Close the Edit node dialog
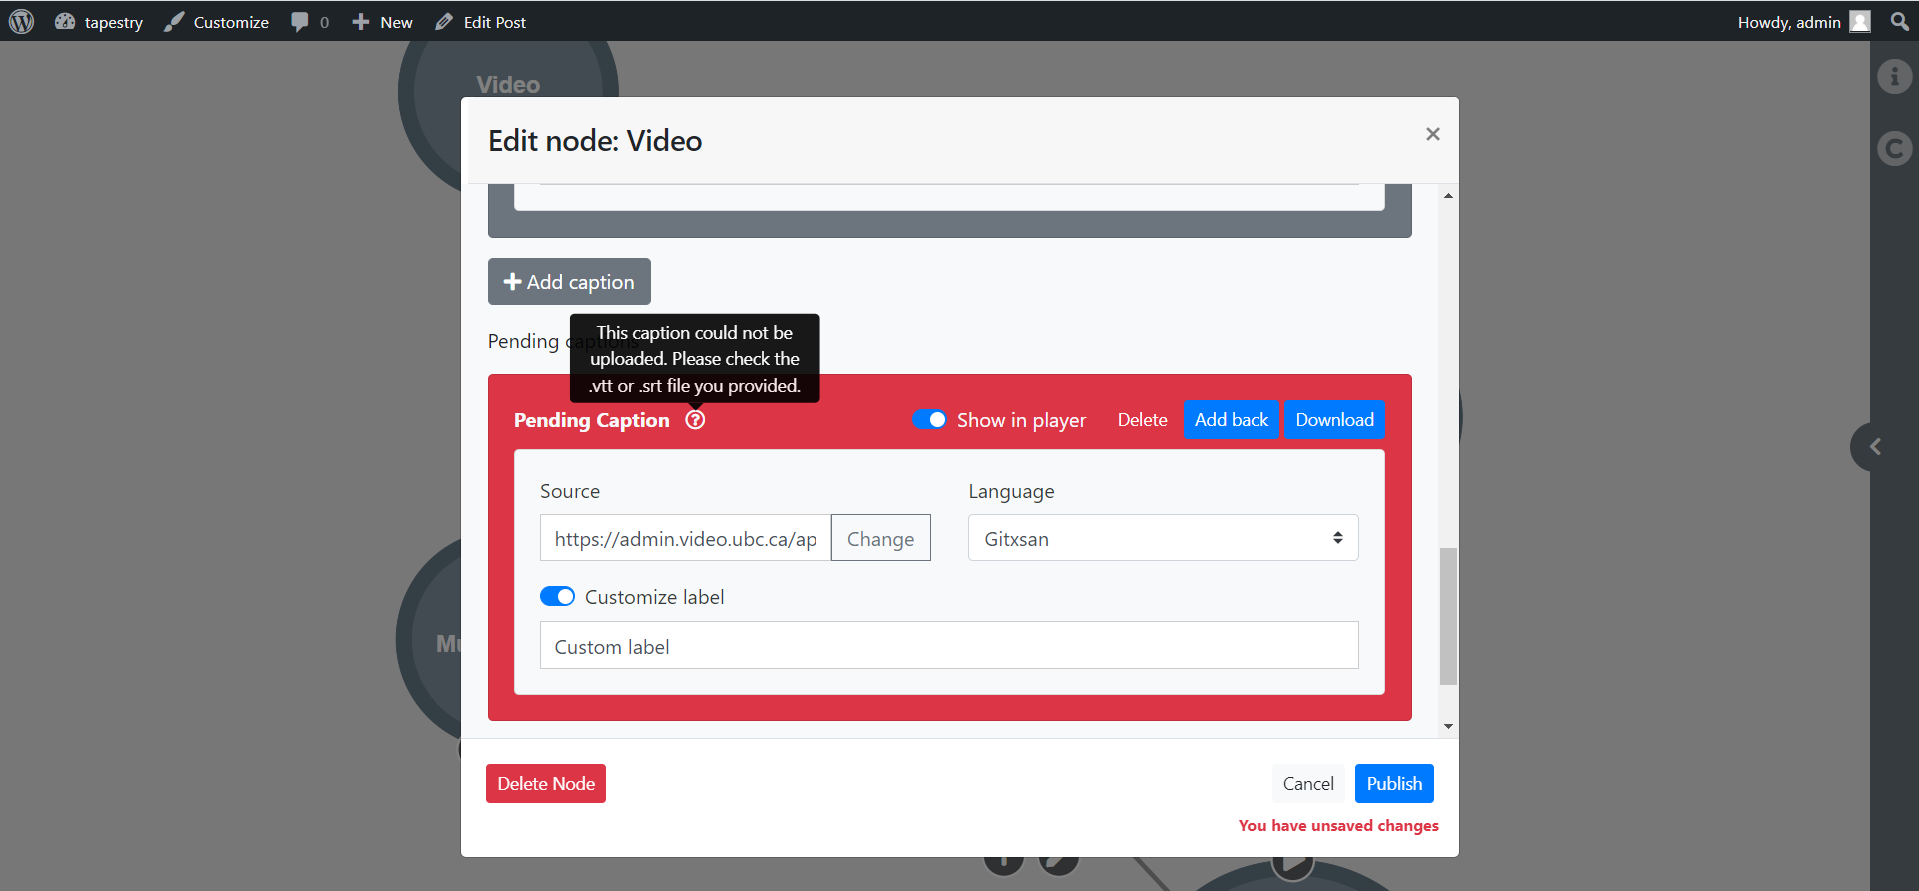The image size is (1919, 891). (x=1433, y=134)
